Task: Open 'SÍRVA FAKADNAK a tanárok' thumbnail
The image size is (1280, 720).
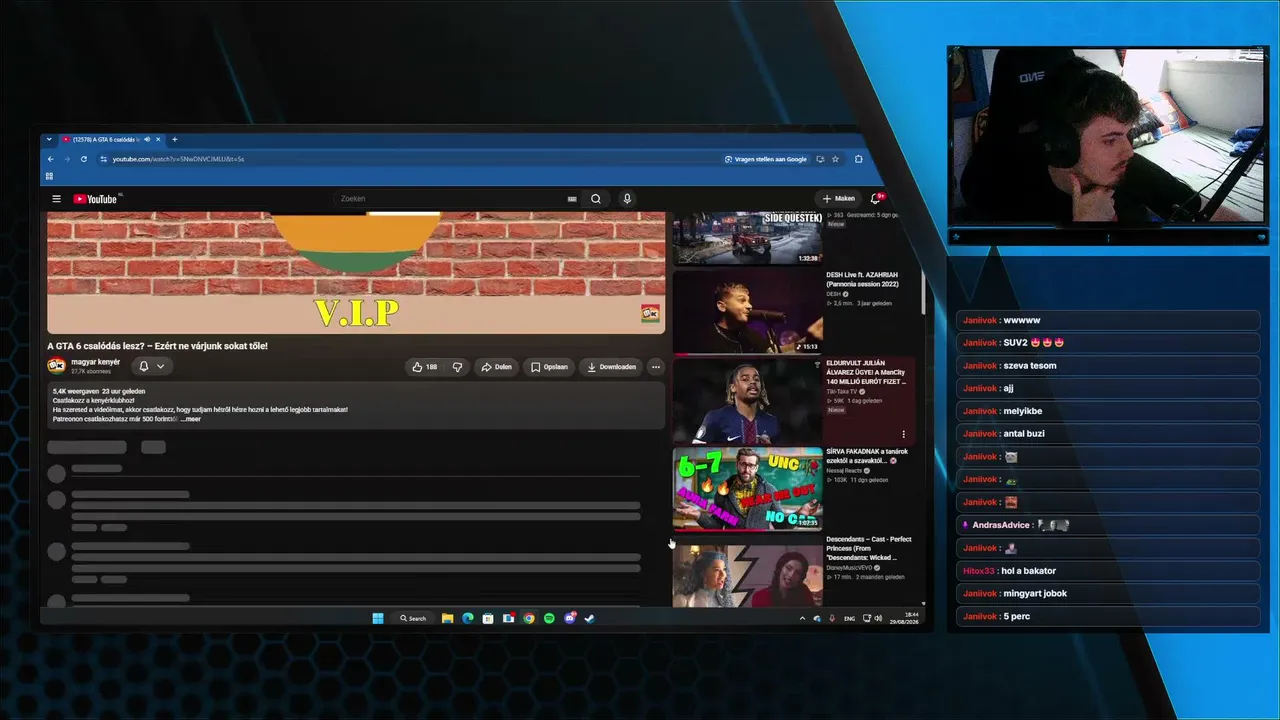Action: (x=747, y=488)
